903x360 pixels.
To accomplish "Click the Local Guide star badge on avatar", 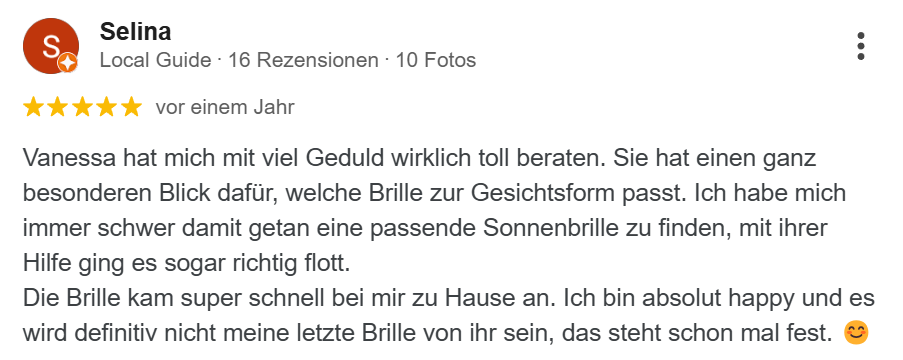I will pos(67,63).
